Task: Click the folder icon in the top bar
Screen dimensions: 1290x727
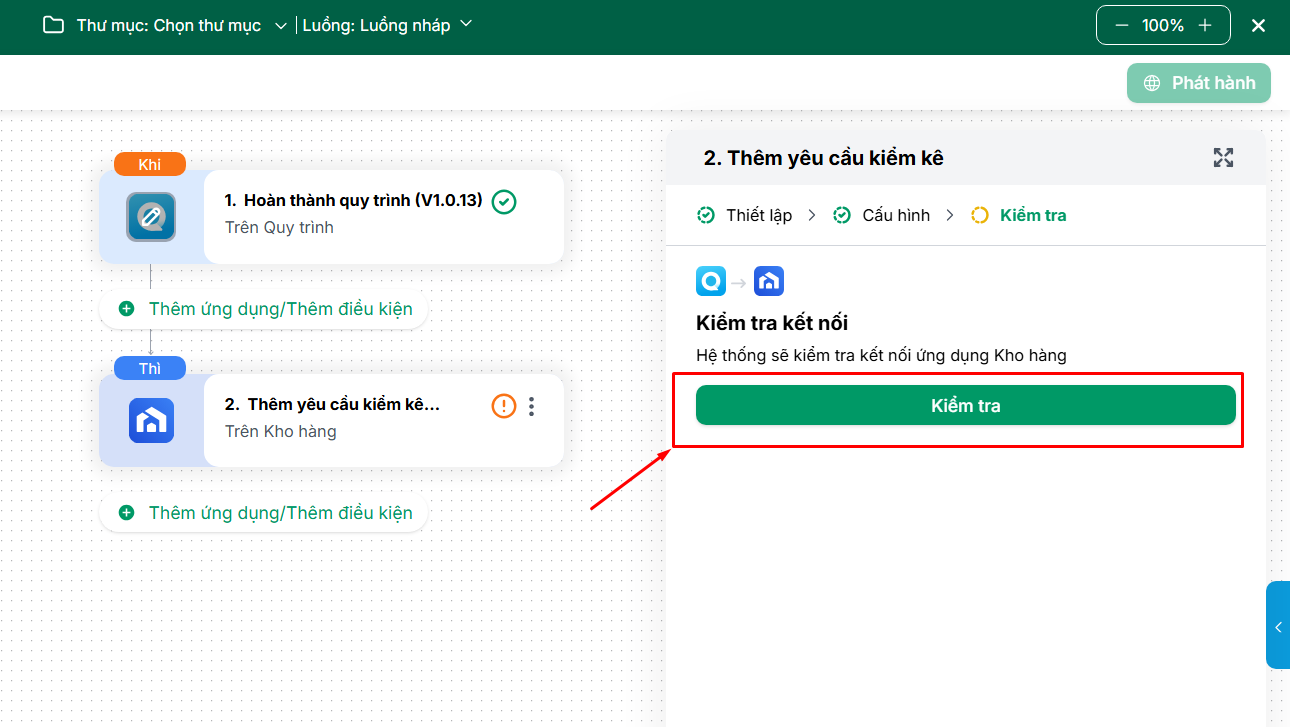Action: pos(53,25)
